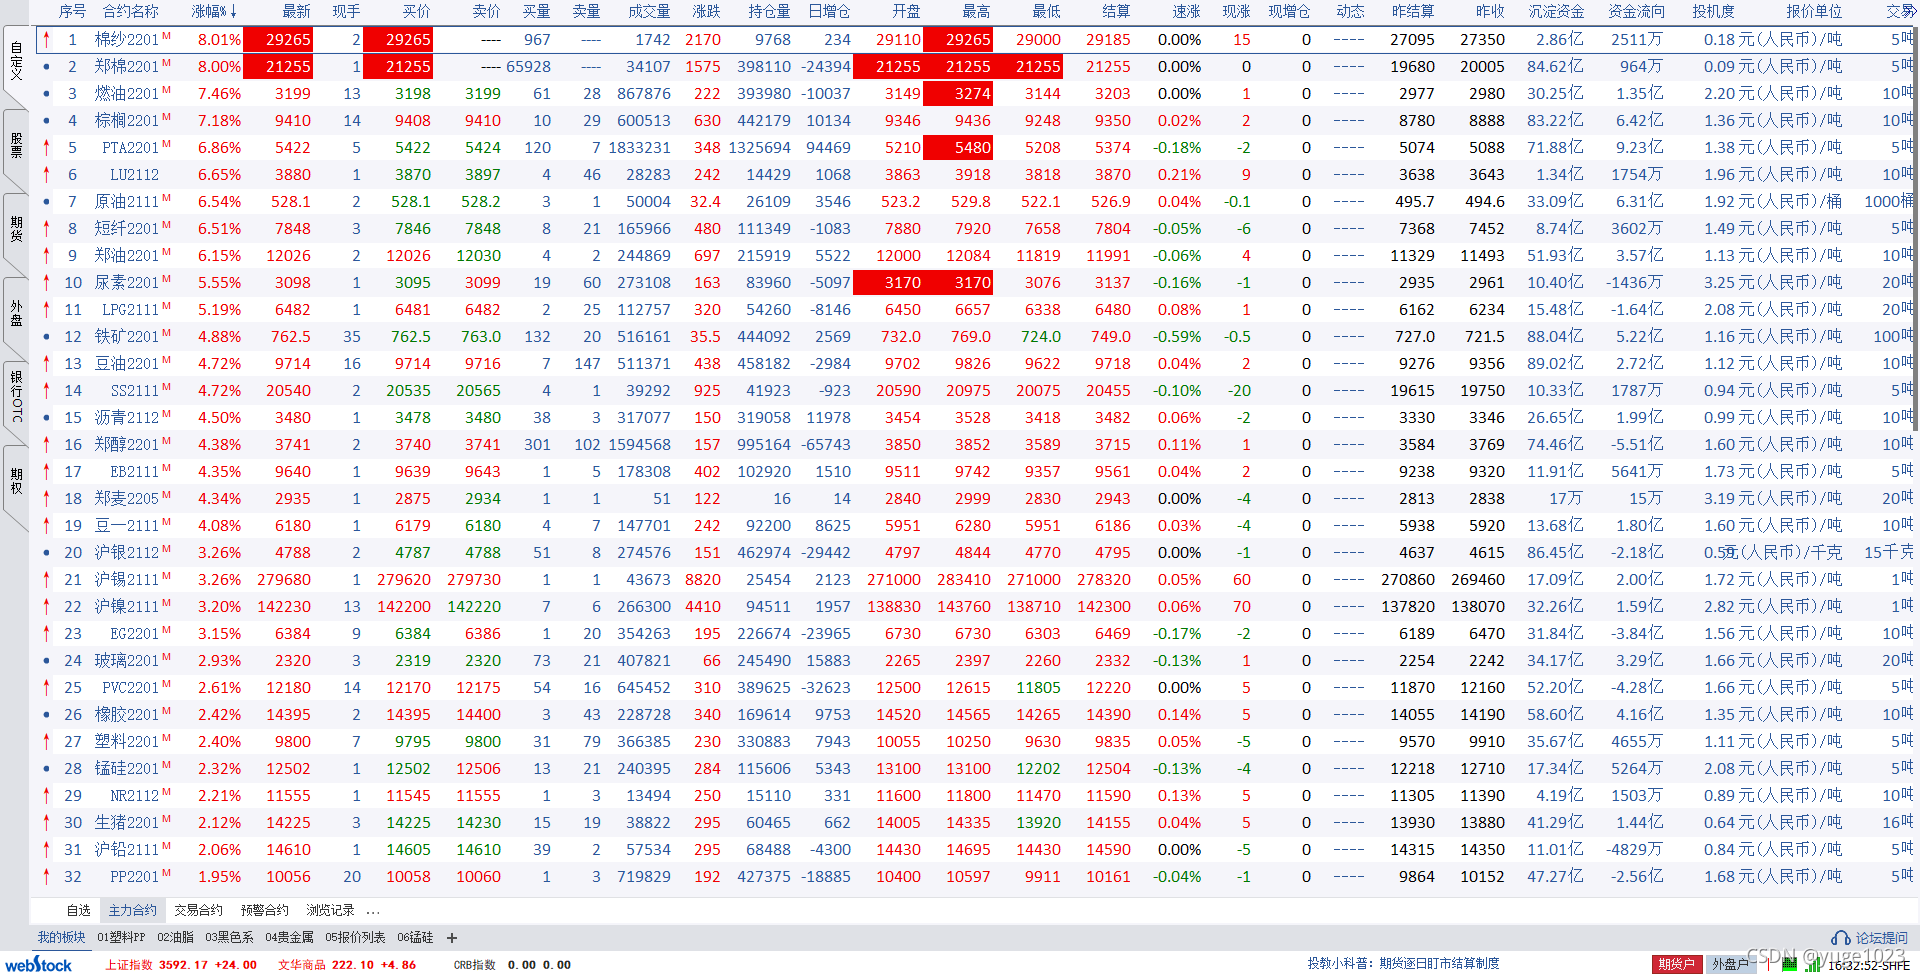The height and width of the screenshot is (977, 1920).
Task: Click the green signal bars status icon
Action: [x=1812, y=965]
